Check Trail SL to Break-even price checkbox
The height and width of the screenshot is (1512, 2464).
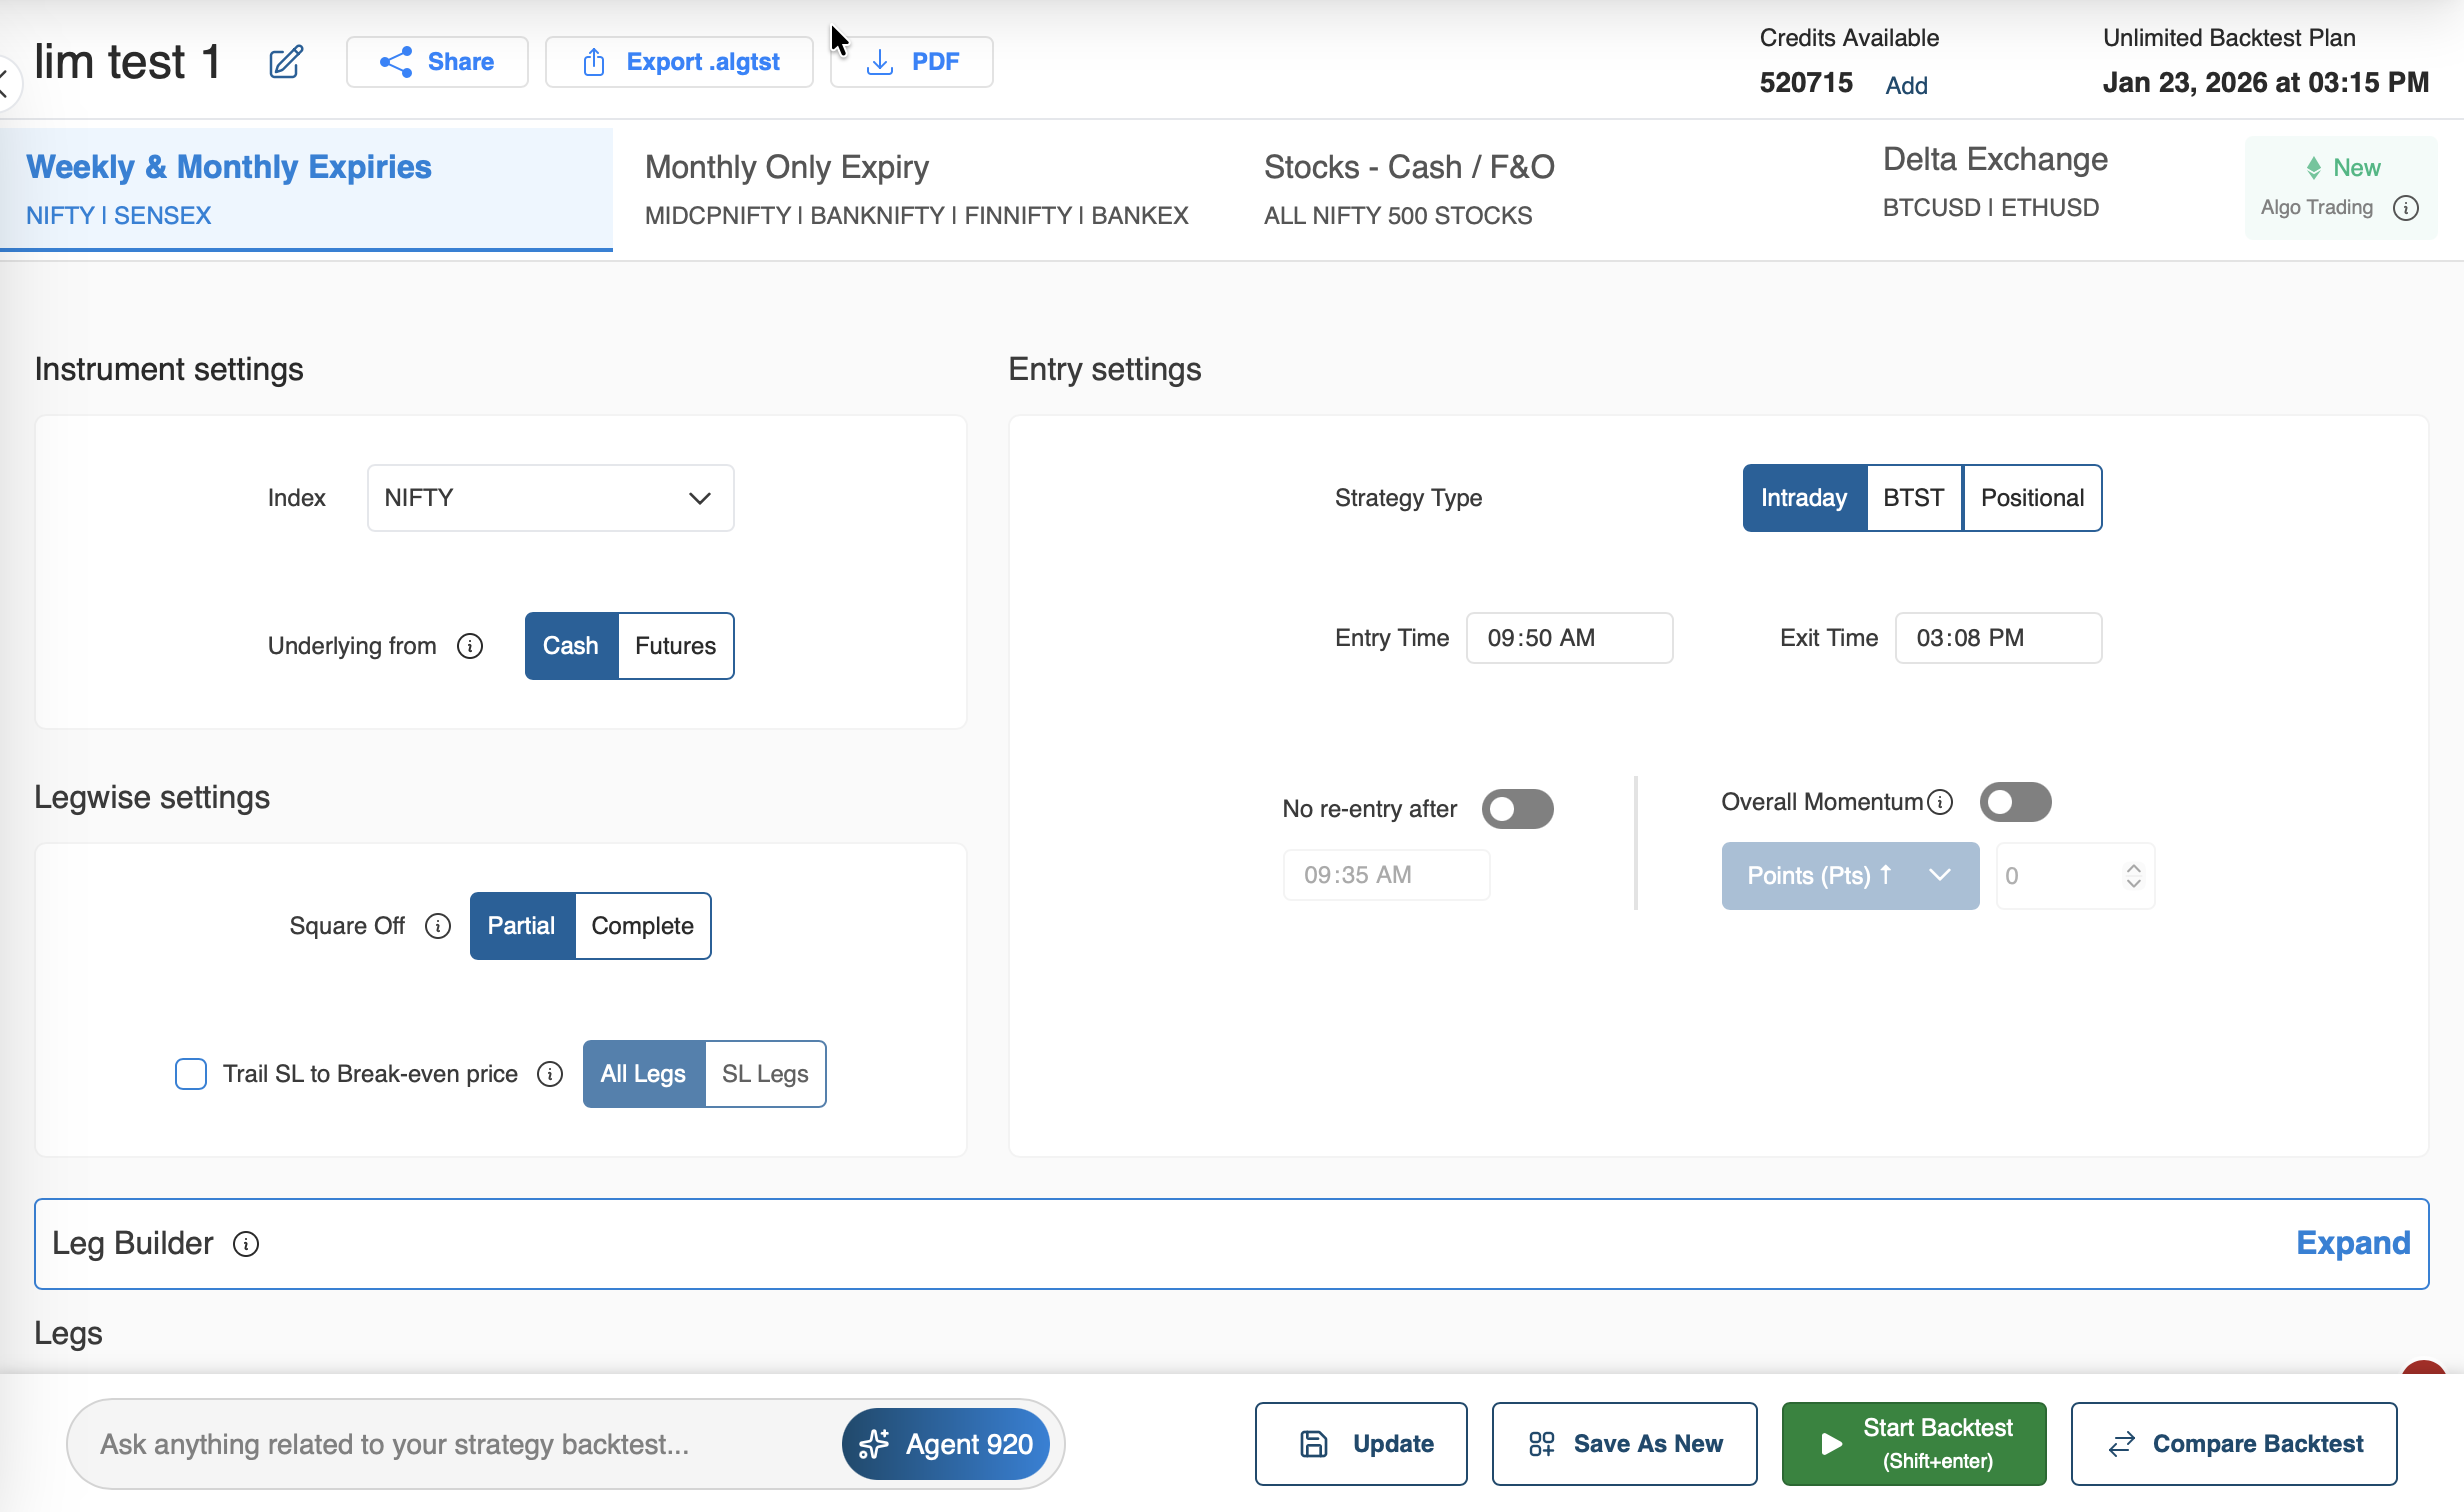[190, 1074]
